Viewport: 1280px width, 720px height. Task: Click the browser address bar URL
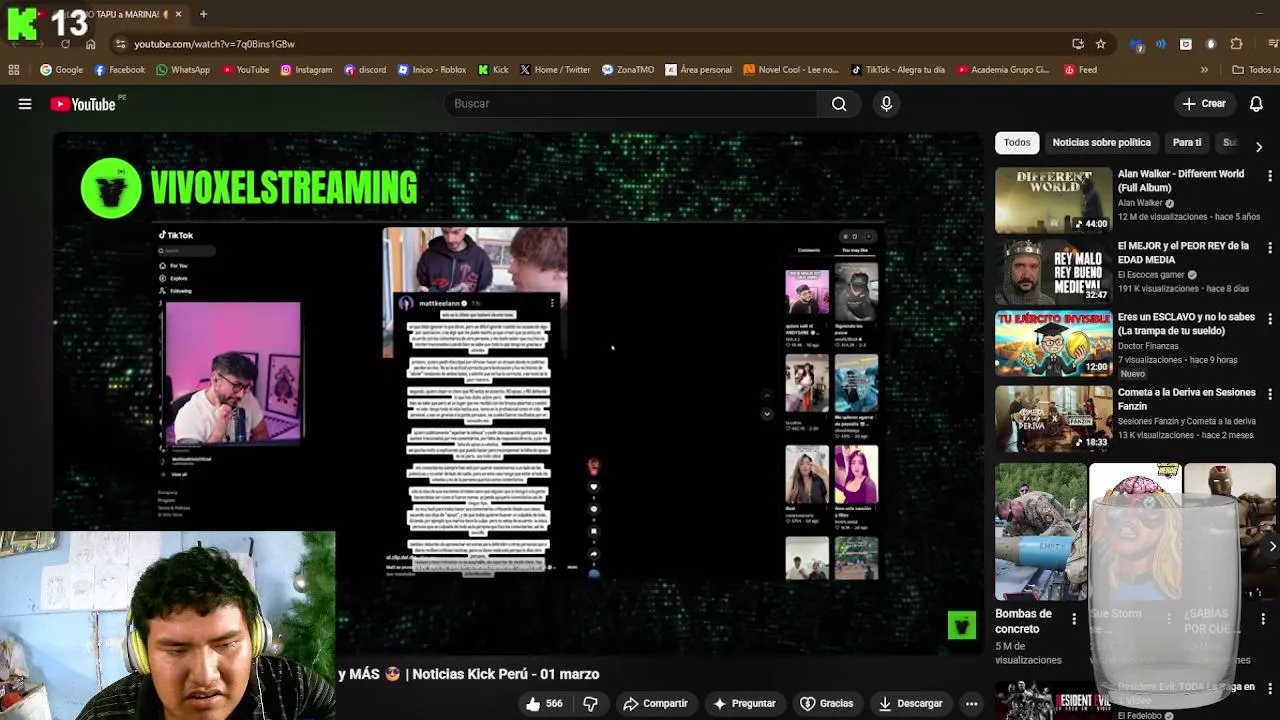[x=214, y=44]
